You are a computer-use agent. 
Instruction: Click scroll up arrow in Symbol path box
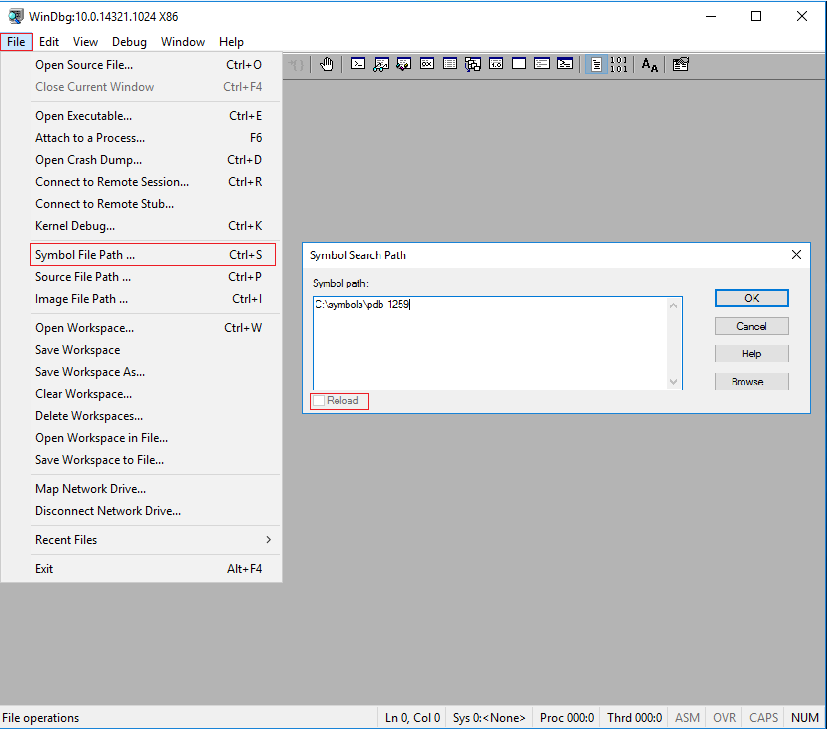tap(673, 305)
